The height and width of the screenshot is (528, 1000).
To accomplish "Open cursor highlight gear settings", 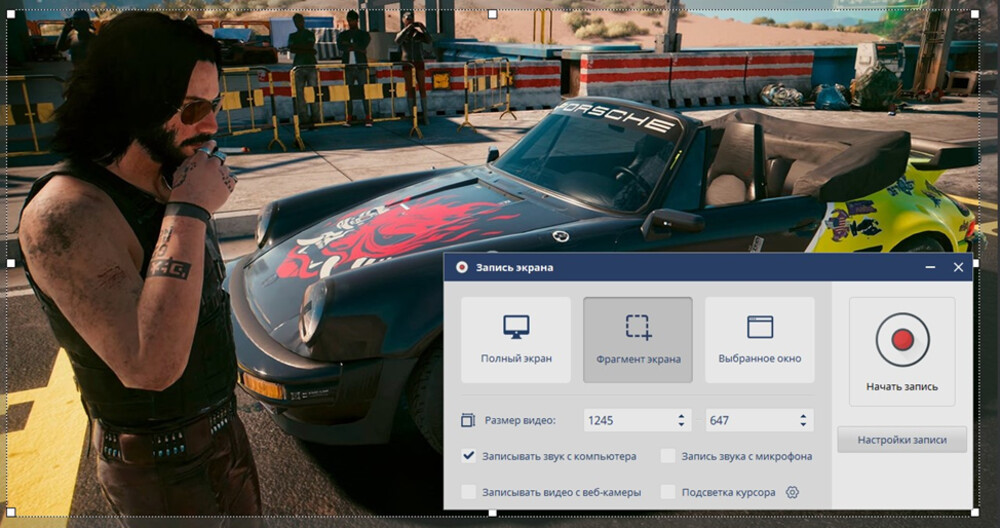I will [792, 492].
